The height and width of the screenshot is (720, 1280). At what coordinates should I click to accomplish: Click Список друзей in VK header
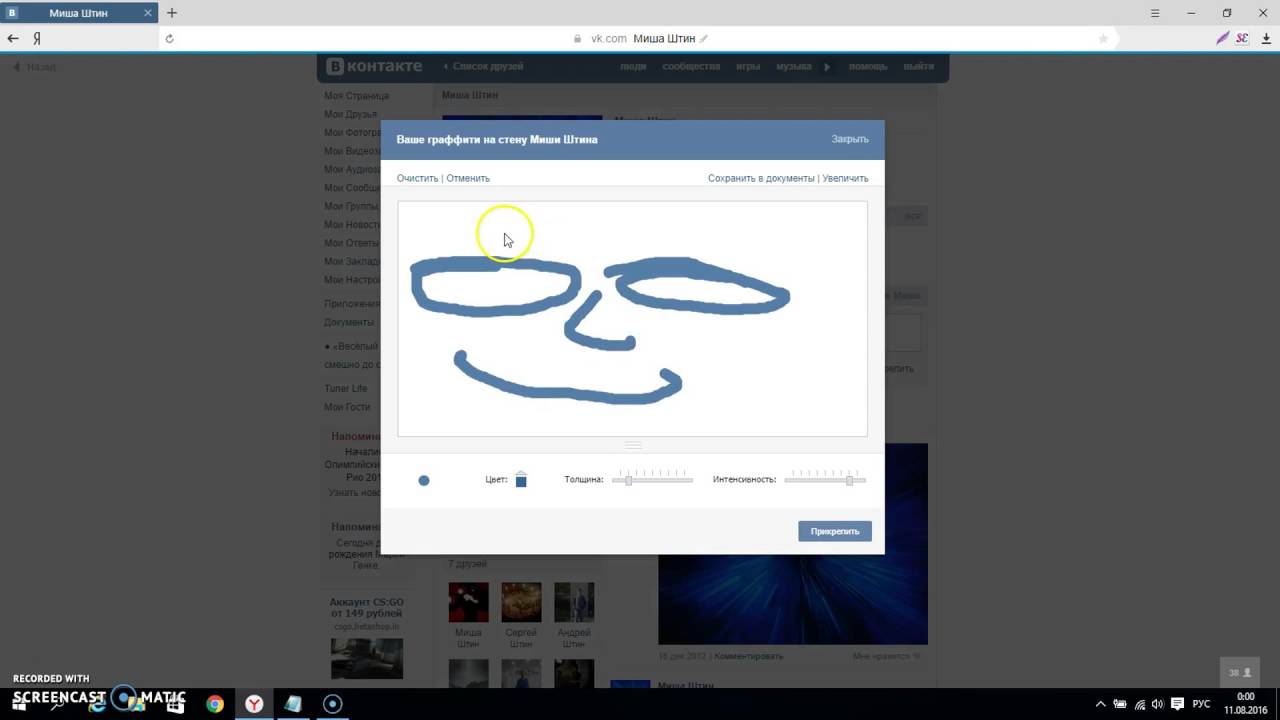point(484,66)
